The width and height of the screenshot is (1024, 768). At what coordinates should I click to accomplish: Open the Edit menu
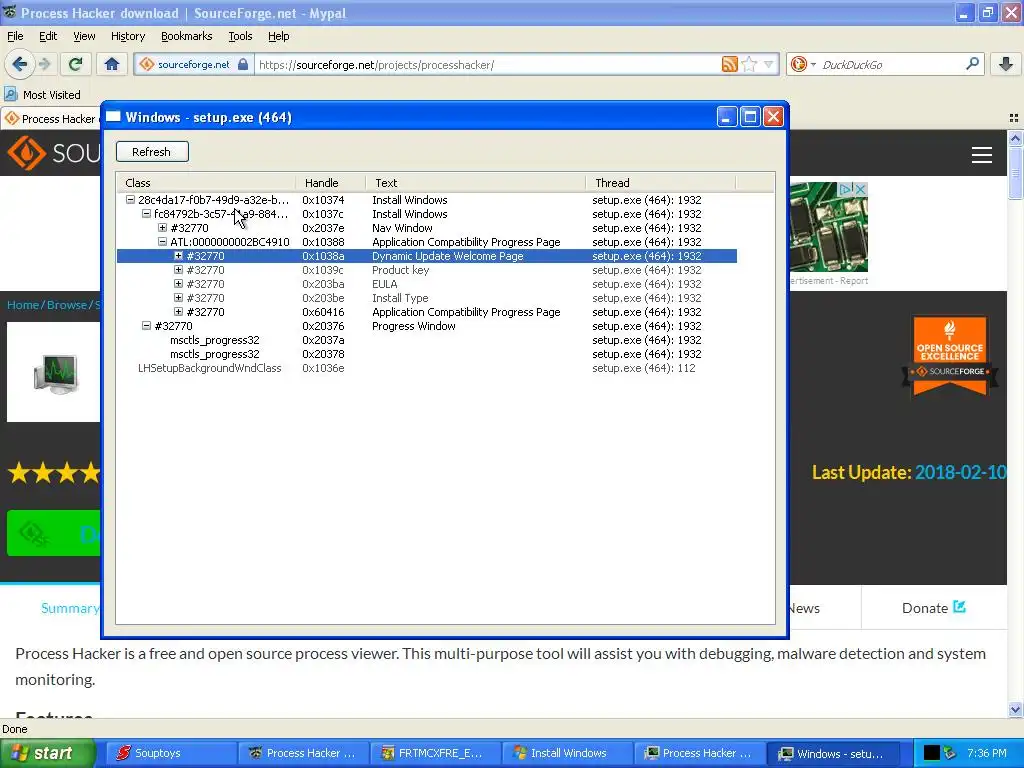[x=48, y=36]
